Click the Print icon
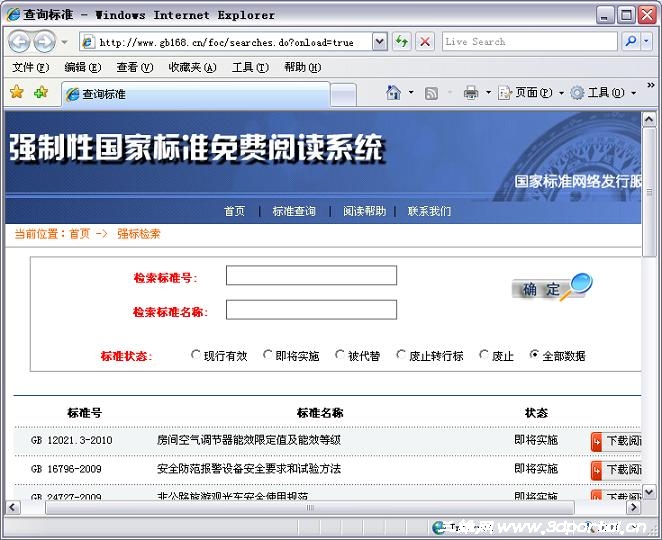 coord(471,92)
